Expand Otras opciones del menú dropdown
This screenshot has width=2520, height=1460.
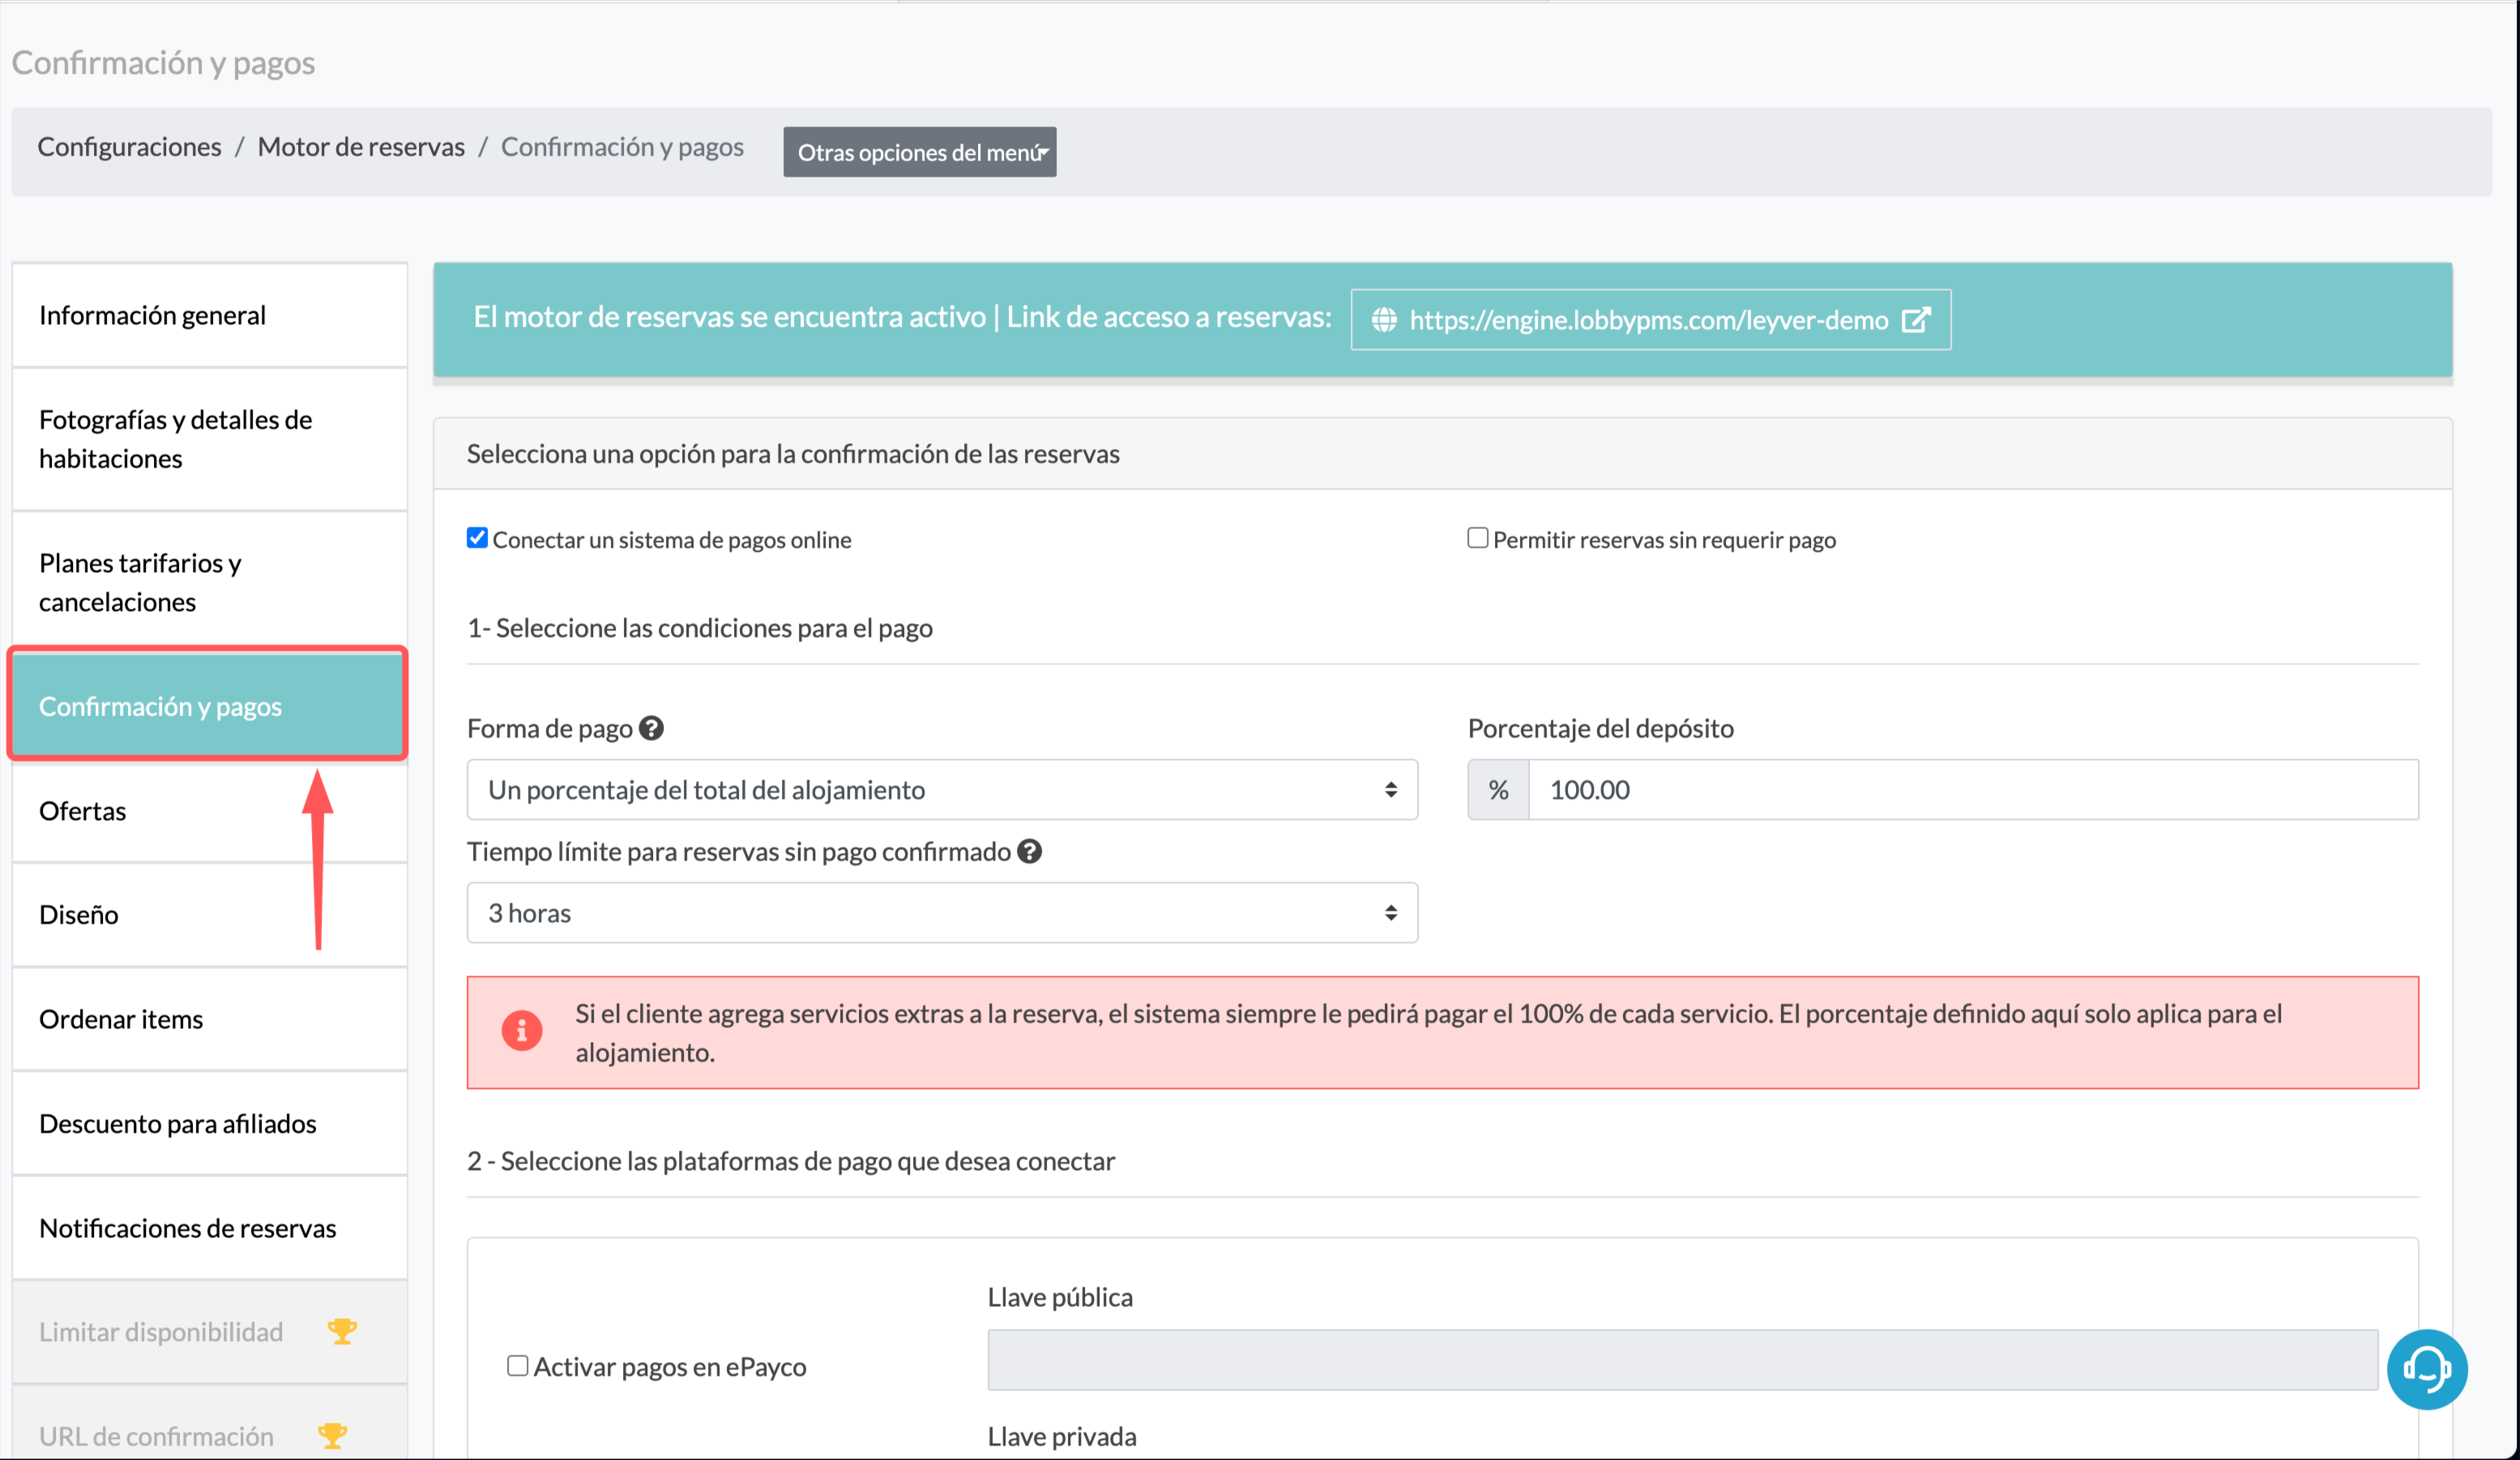coord(920,152)
